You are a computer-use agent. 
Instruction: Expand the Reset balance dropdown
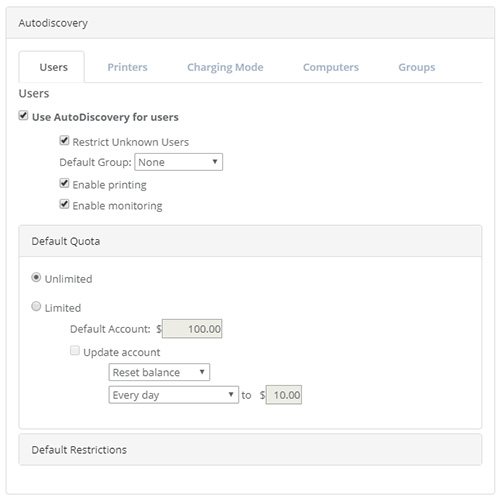(x=159, y=372)
